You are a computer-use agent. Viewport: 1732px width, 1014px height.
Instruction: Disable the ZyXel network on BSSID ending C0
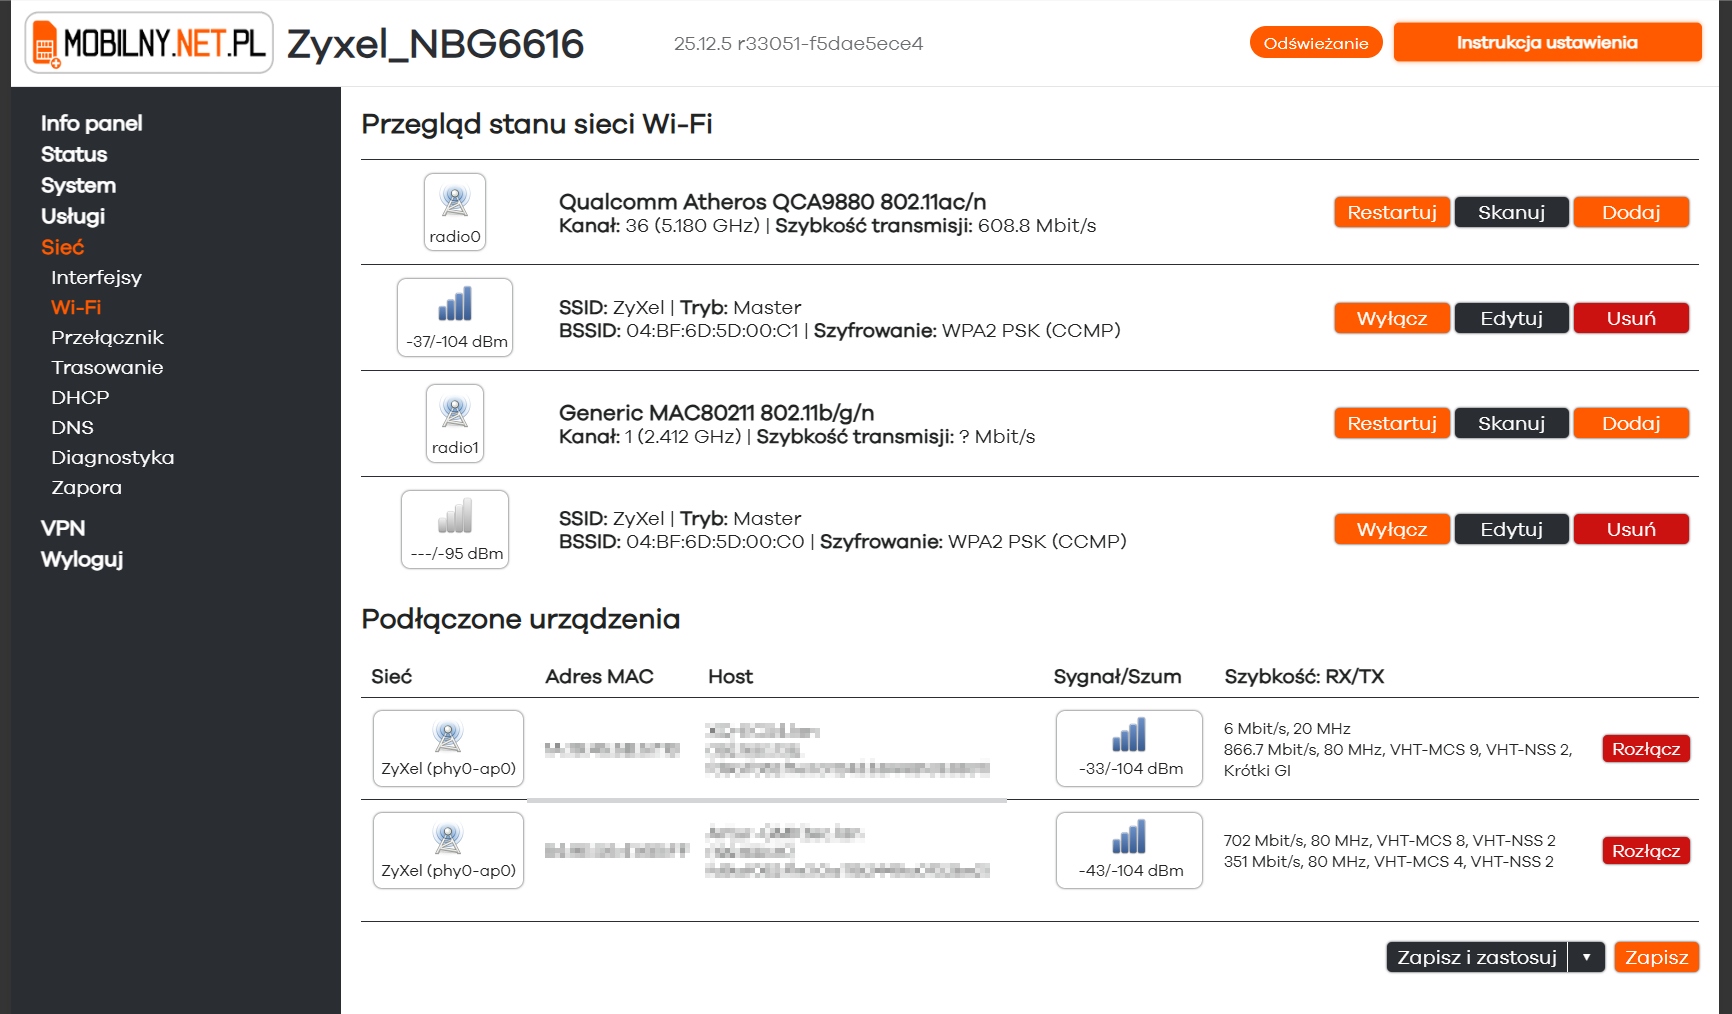pyautogui.click(x=1392, y=529)
